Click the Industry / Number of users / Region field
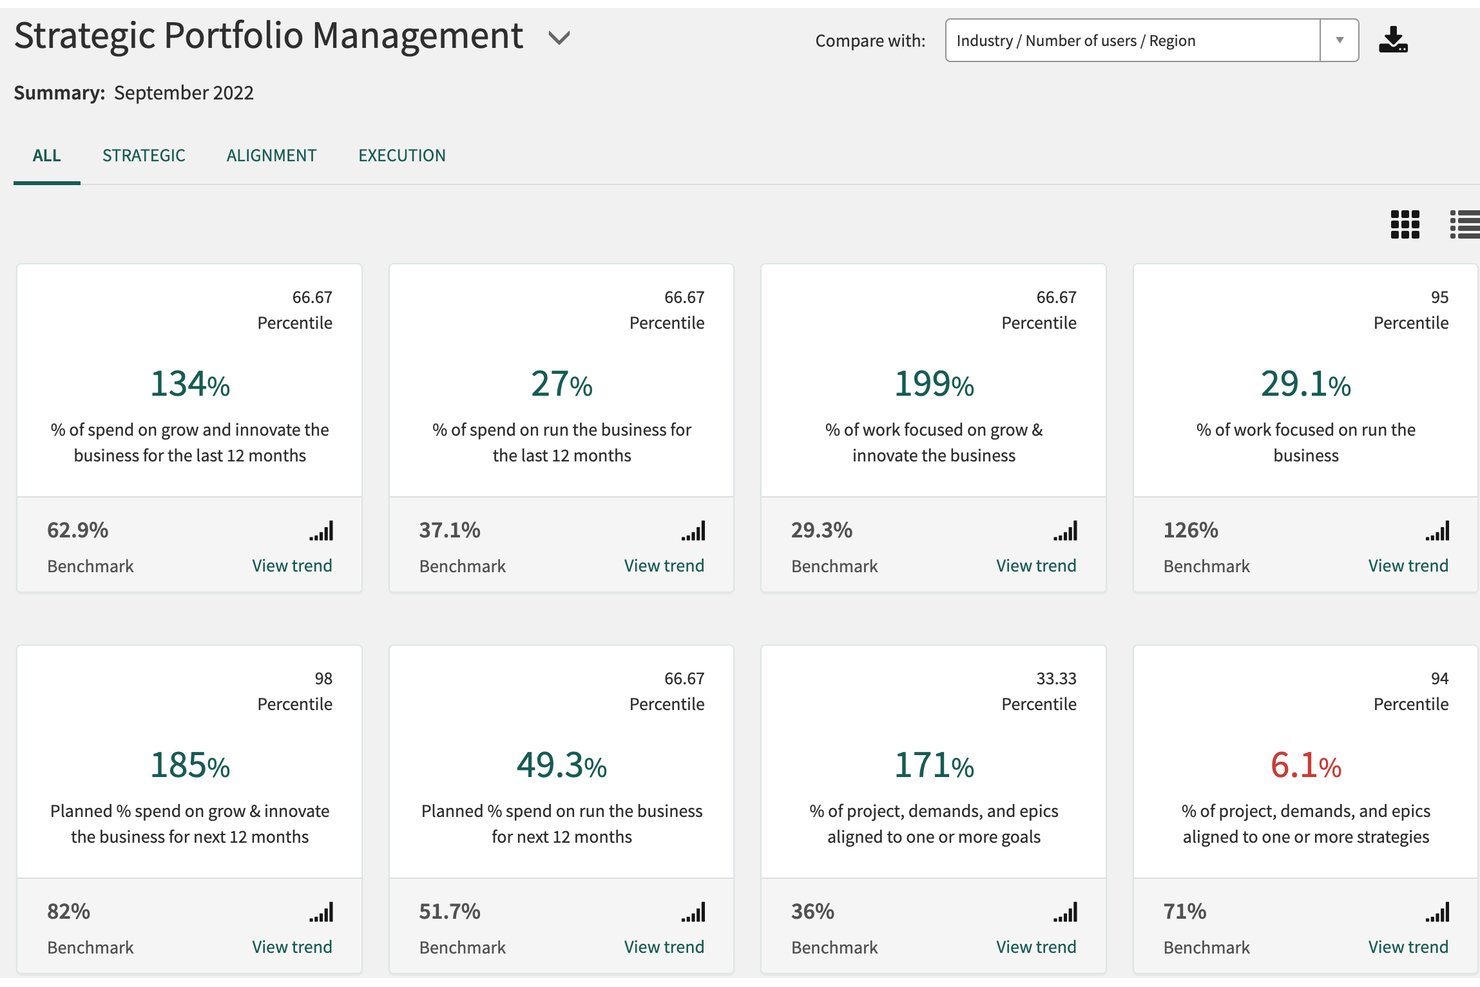The height and width of the screenshot is (987, 1480). (1133, 41)
